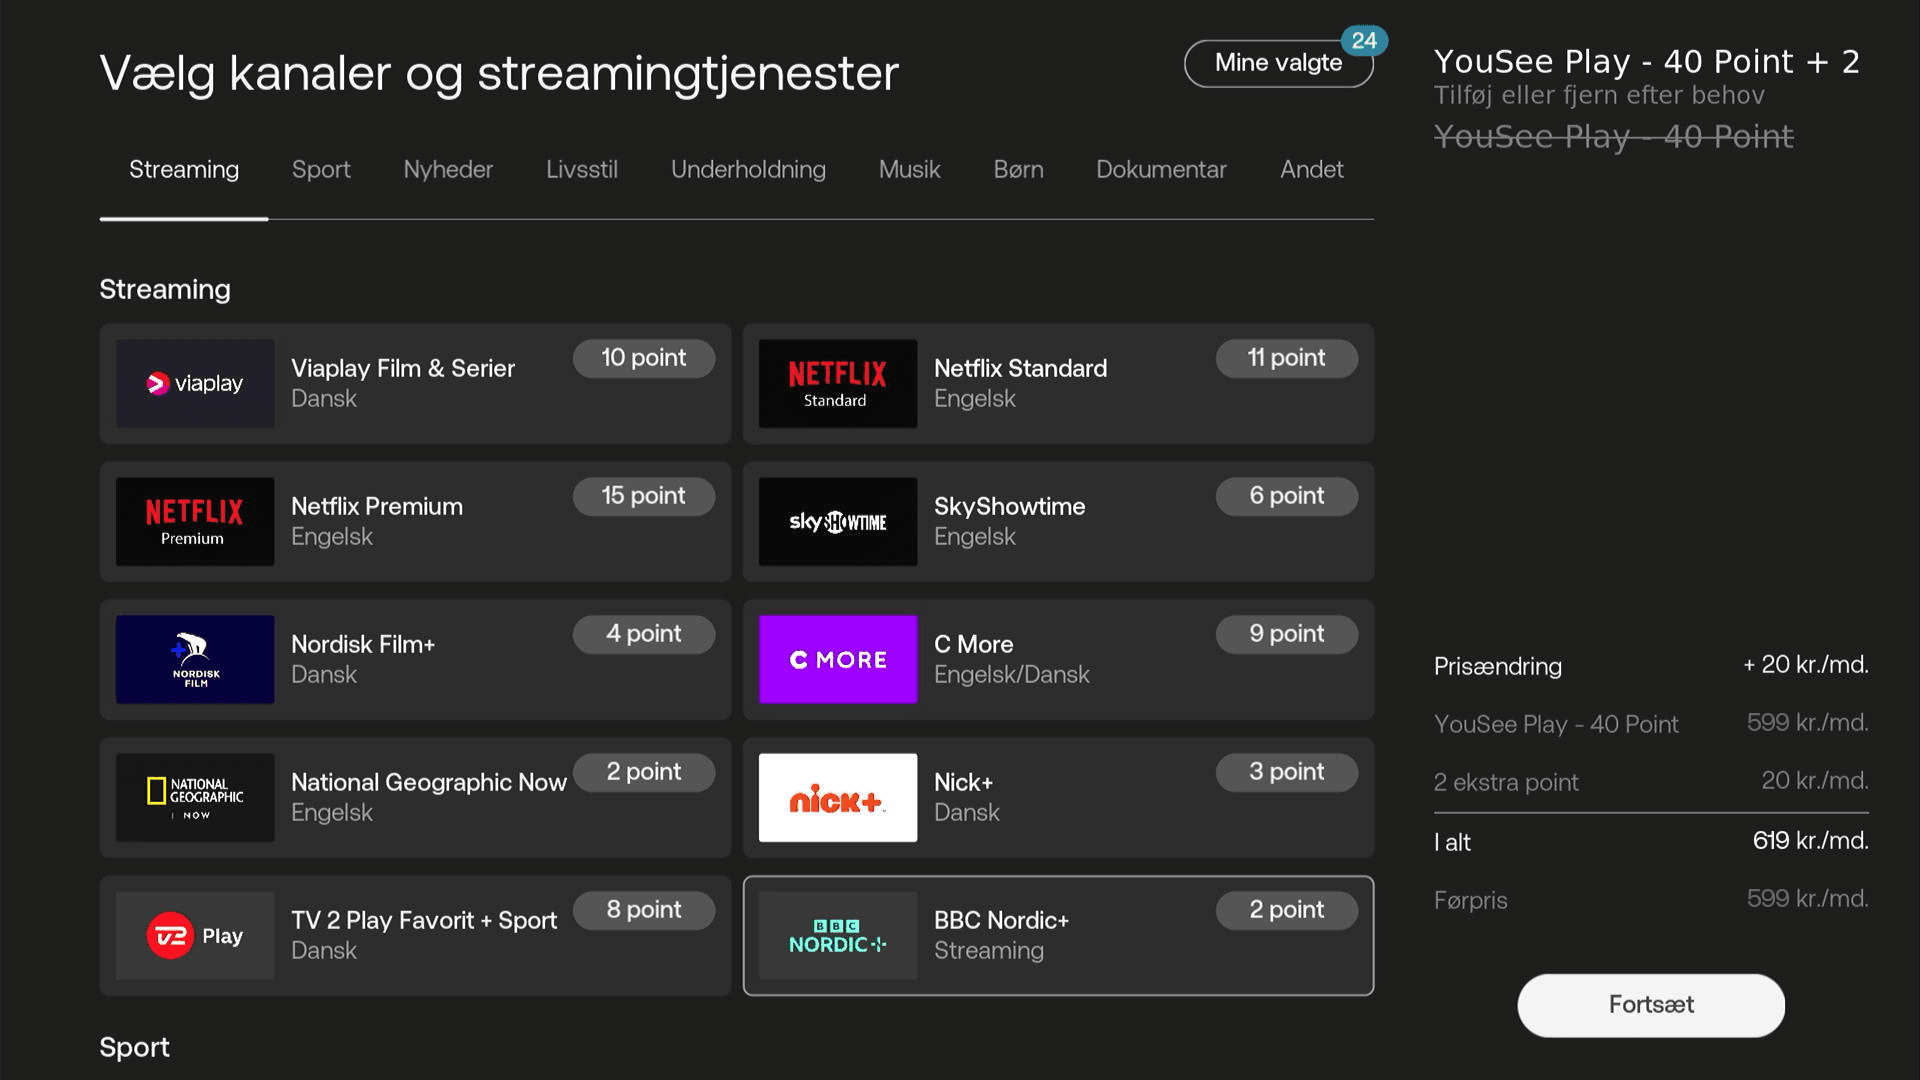Viewport: 1920px width, 1080px height.
Task: Click the Fortsæt button
Action: (1651, 1005)
